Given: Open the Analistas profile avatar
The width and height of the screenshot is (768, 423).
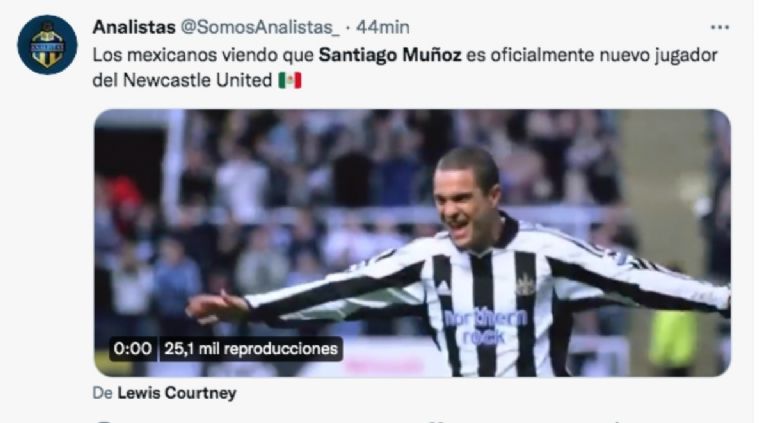Looking at the screenshot, I should 47,45.
